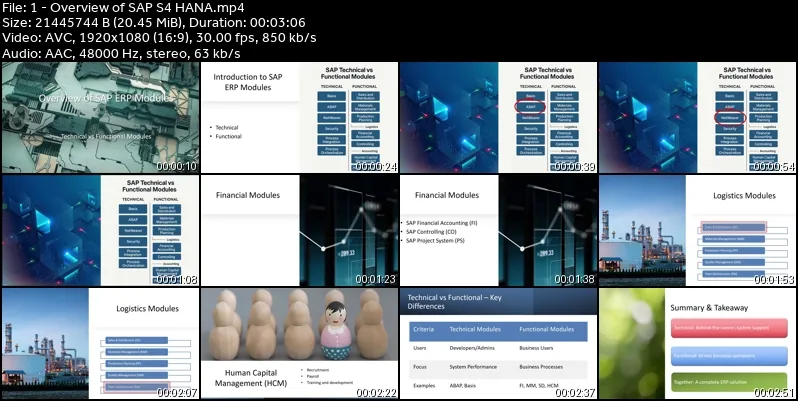Click 'SAP Project System (PS)' bullet

[x=435, y=240]
